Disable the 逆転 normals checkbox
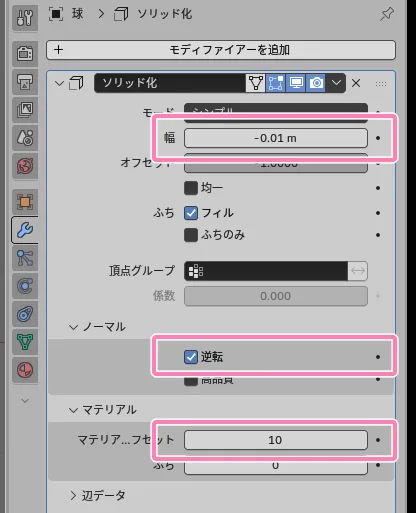This screenshot has height=513, width=416. coord(191,357)
